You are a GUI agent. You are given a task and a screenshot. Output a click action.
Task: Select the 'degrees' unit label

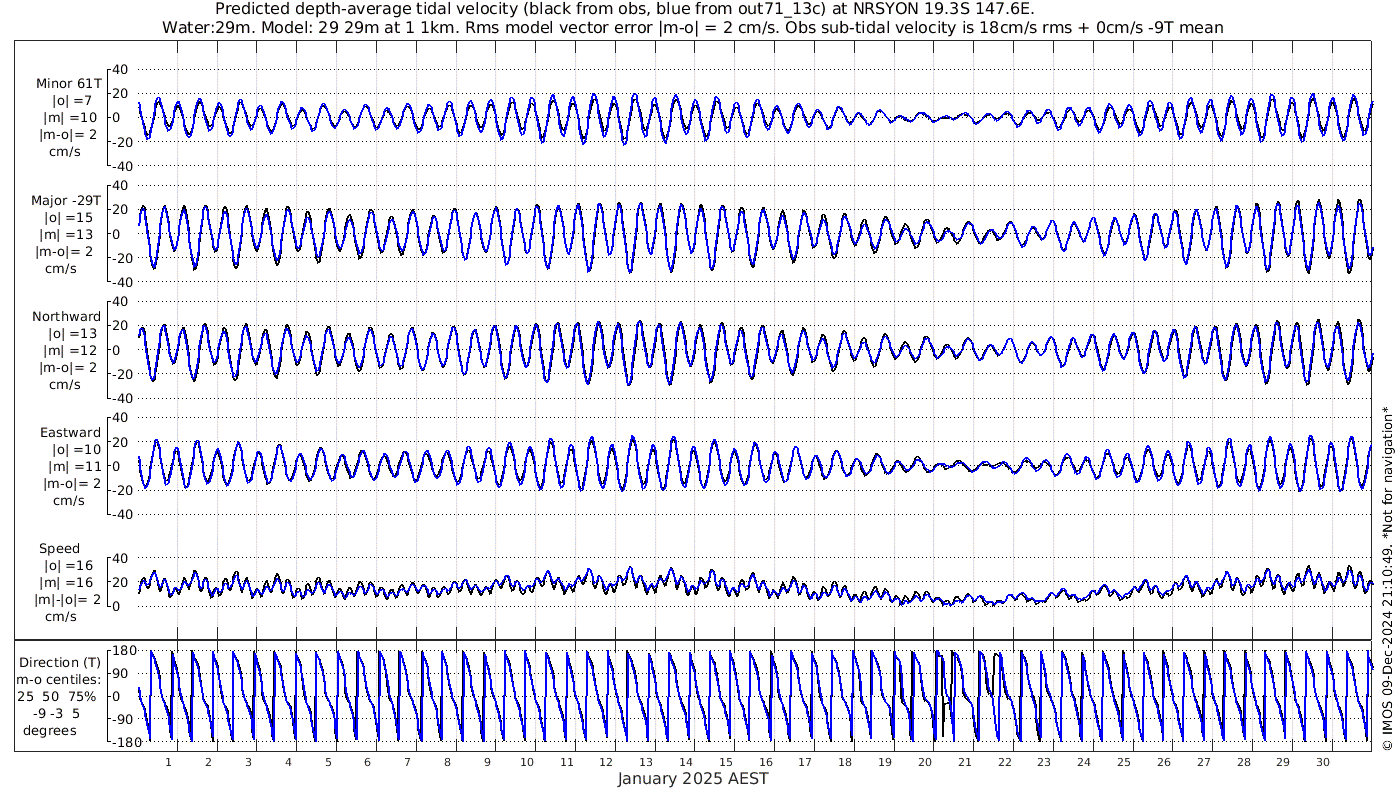pos(51,730)
